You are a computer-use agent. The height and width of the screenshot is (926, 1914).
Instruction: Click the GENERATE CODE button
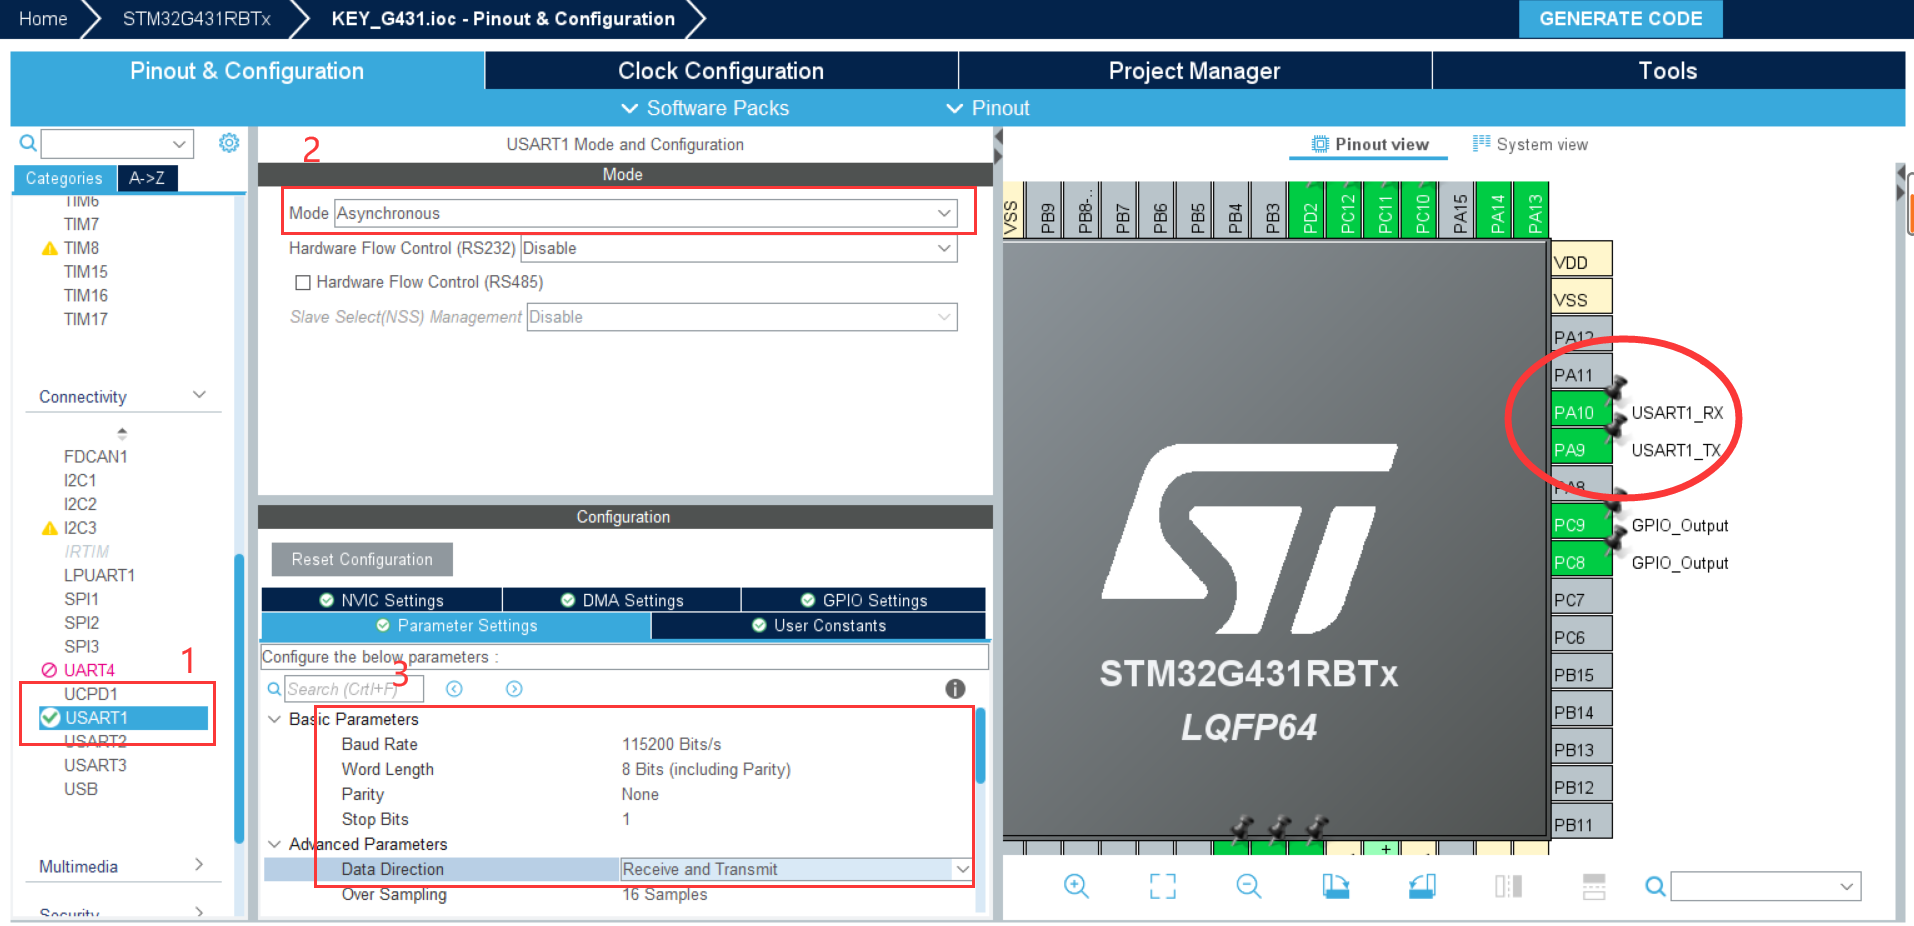pyautogui.click(x=1620, y=18)
